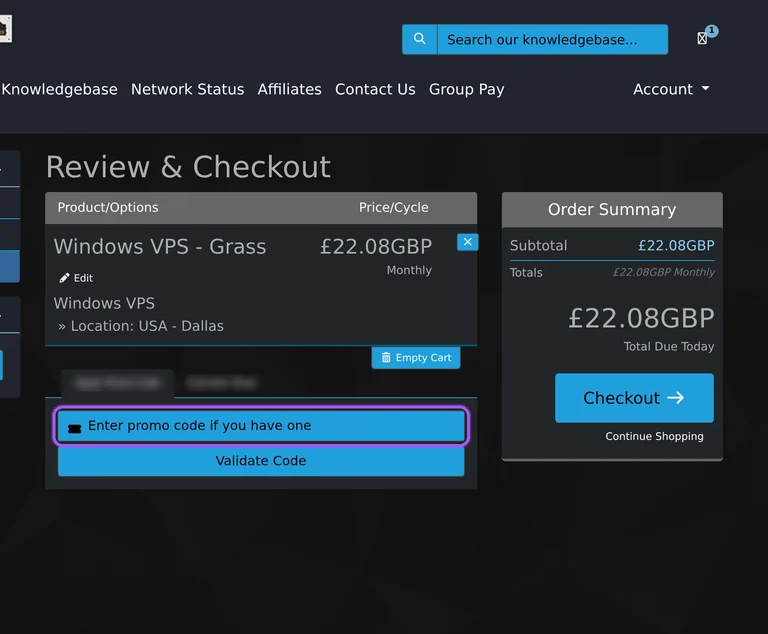Click Continue Shopping link
768x634 pixels.
click(654, 436)
